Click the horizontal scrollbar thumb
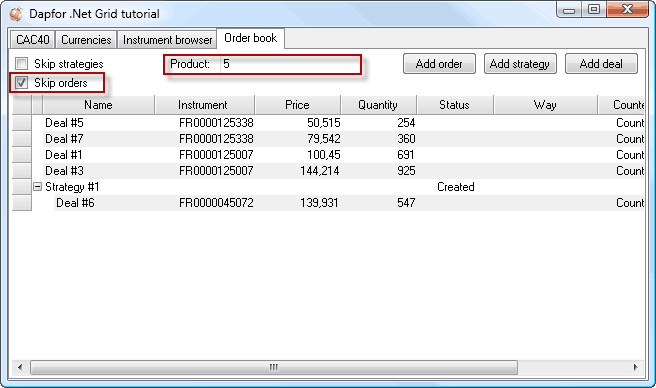This screenshot has height=388, width=656. (274, 367)
